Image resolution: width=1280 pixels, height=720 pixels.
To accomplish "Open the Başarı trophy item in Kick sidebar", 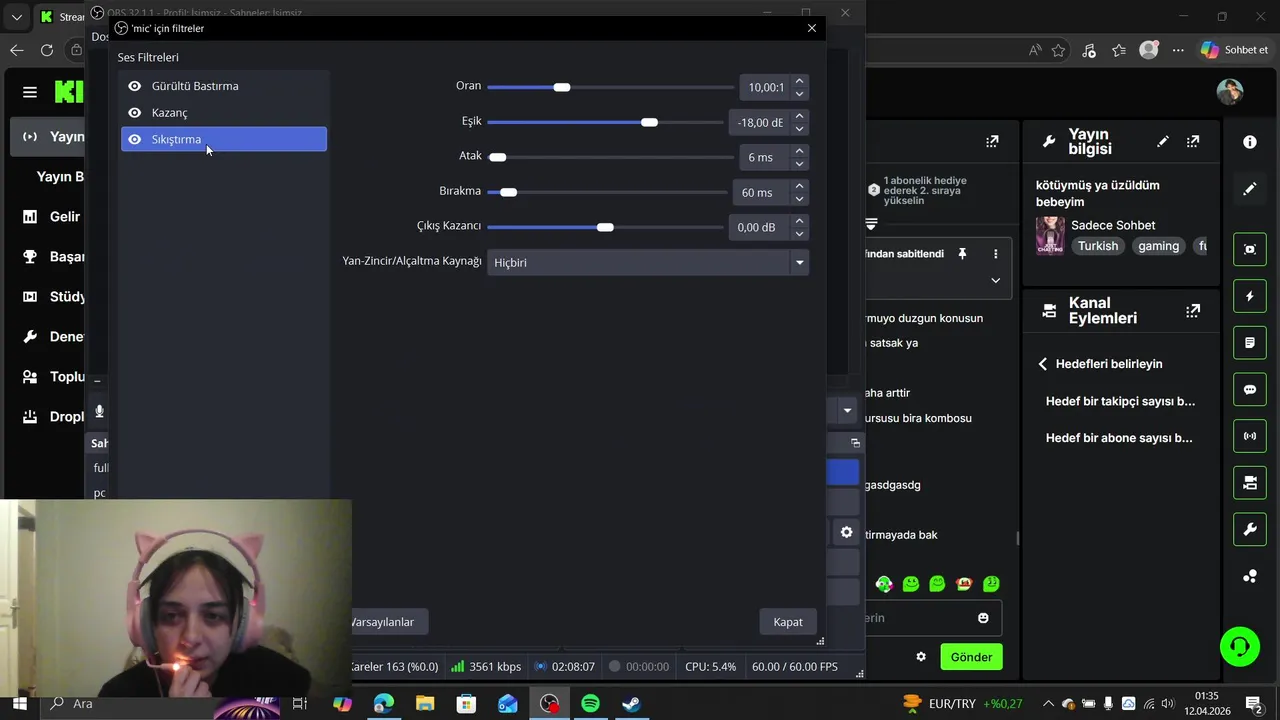I will click(50, 257).
